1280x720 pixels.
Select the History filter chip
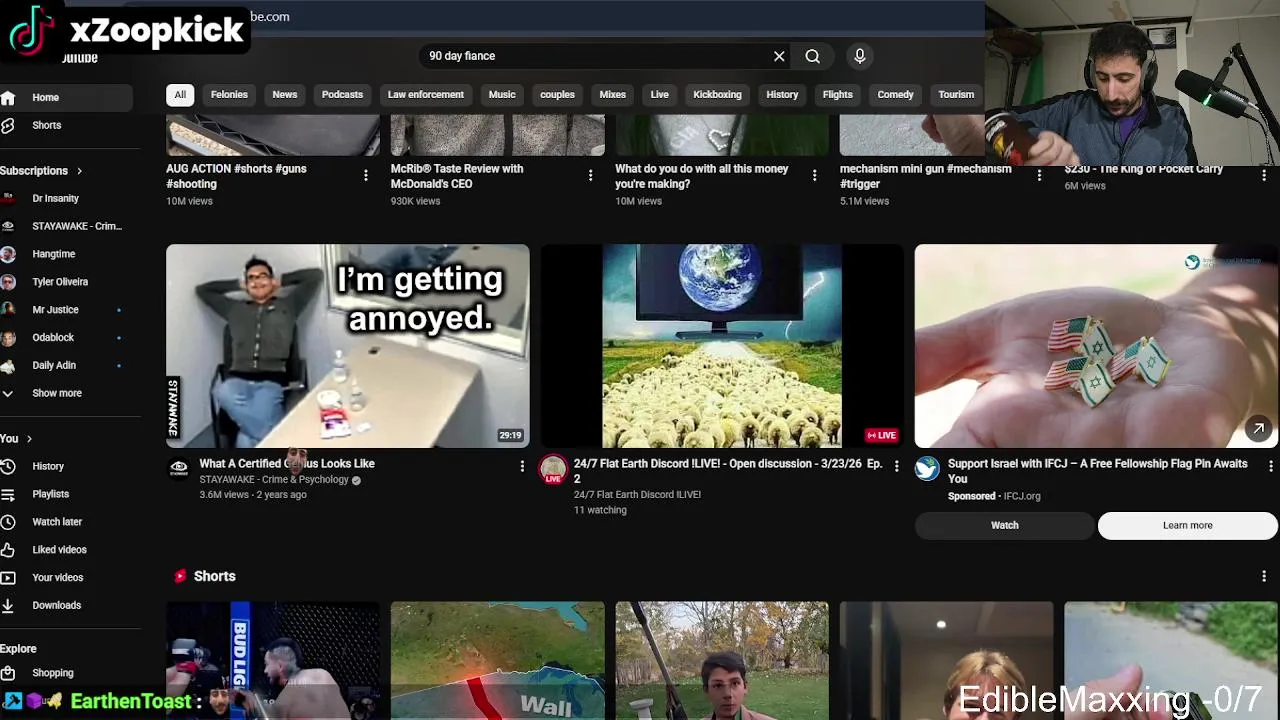tap(782, 94)
